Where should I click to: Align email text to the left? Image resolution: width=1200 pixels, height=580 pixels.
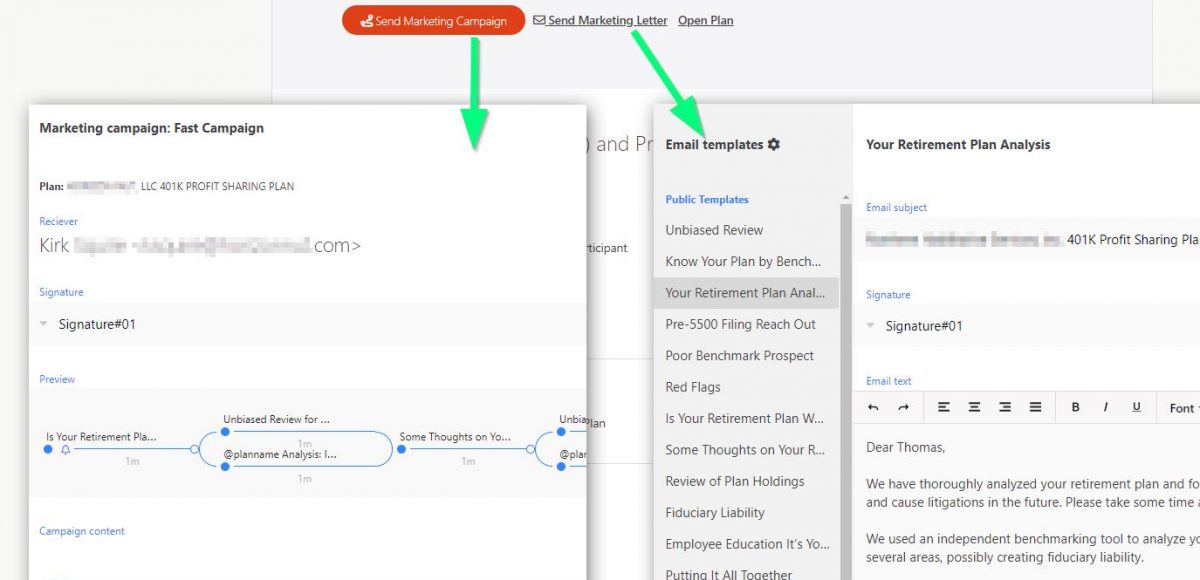(944, 407)
